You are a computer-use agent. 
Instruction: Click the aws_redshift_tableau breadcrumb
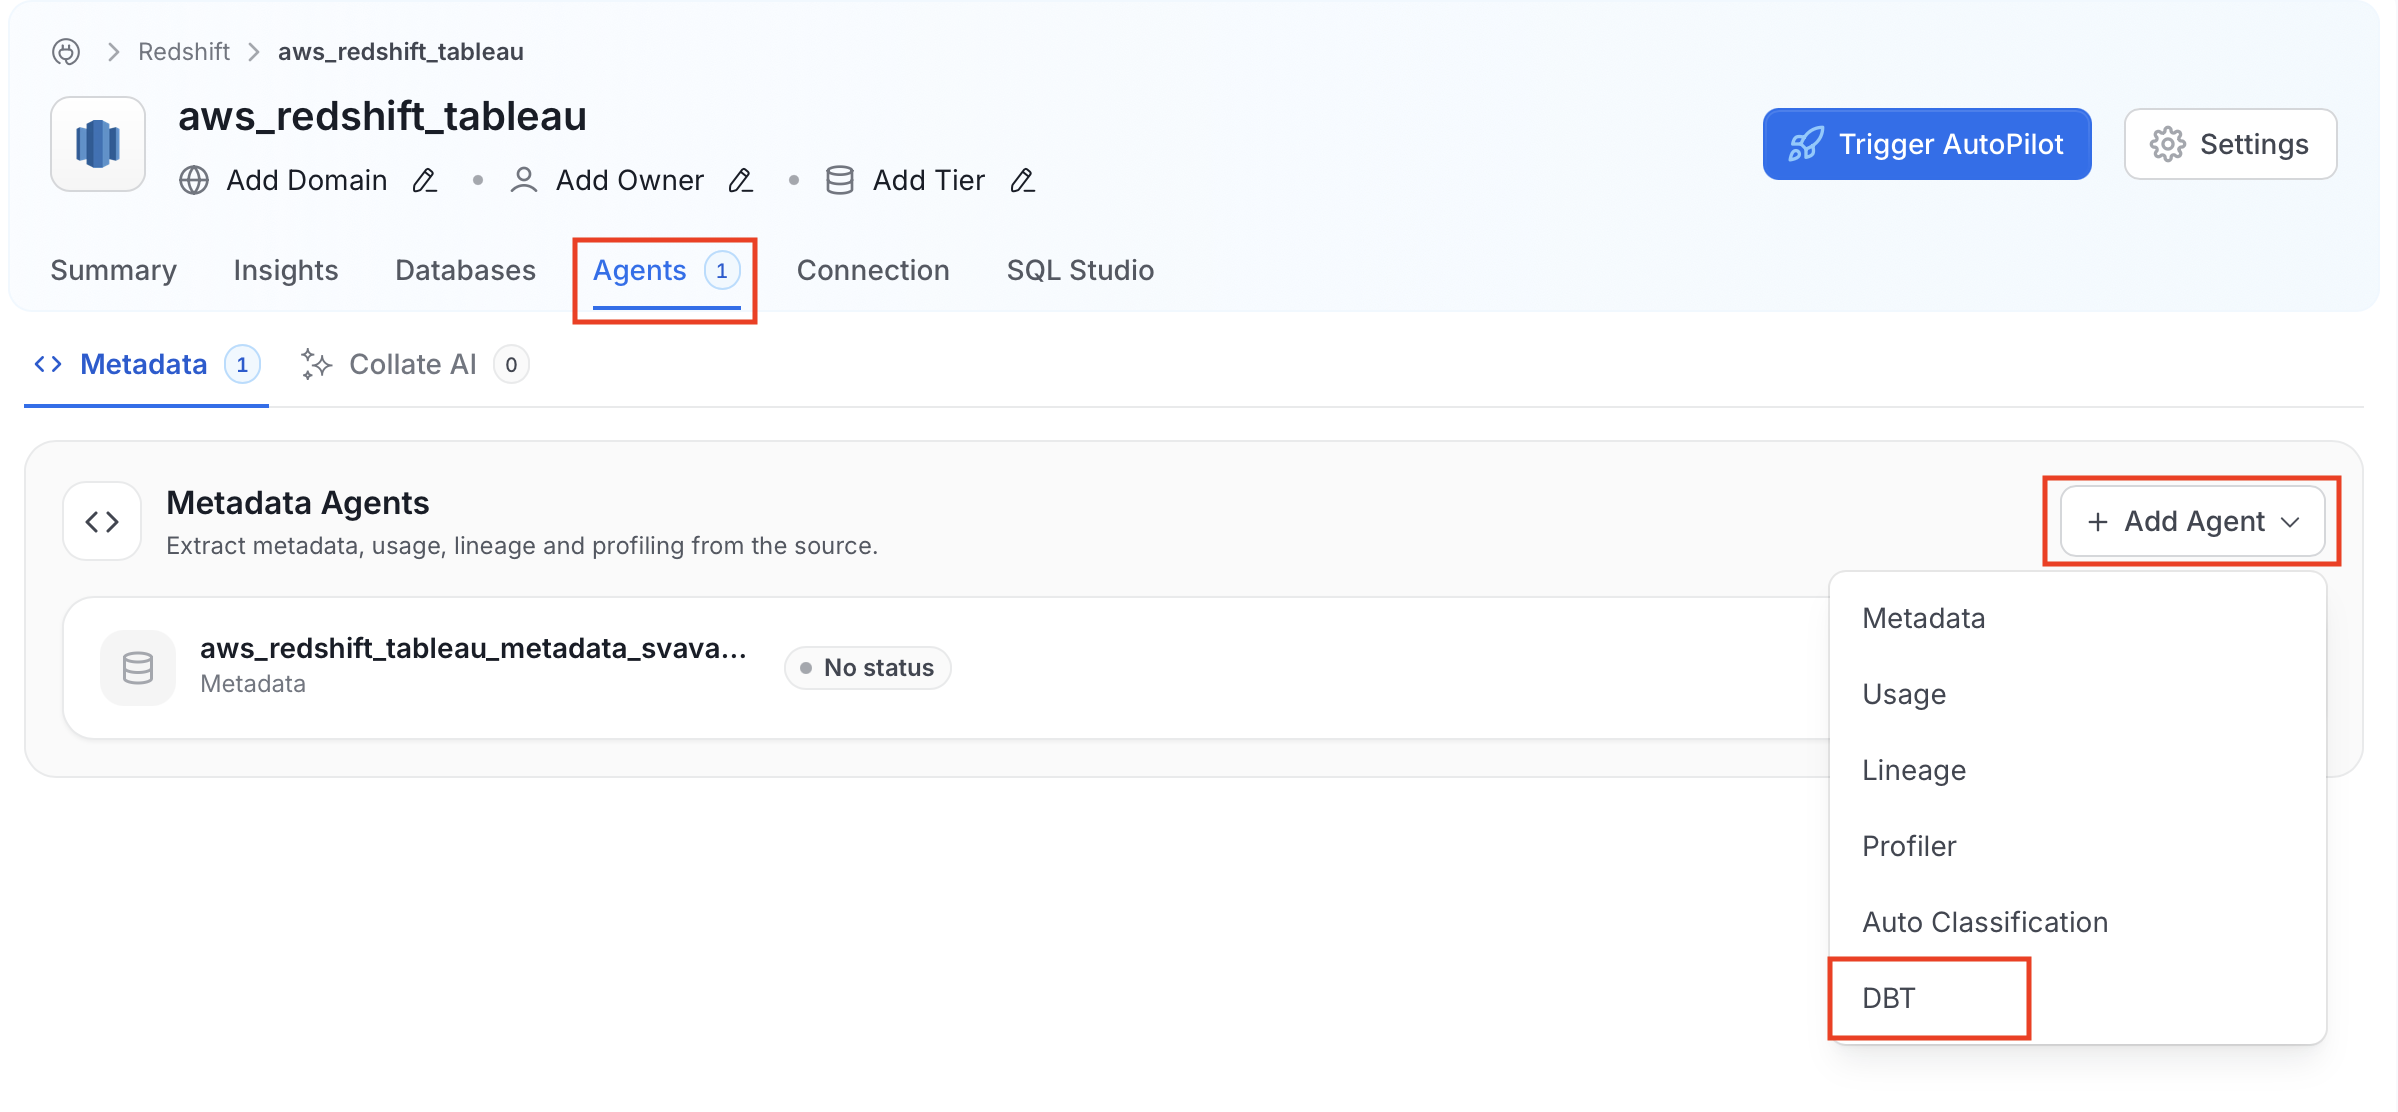tap(401, 52)
